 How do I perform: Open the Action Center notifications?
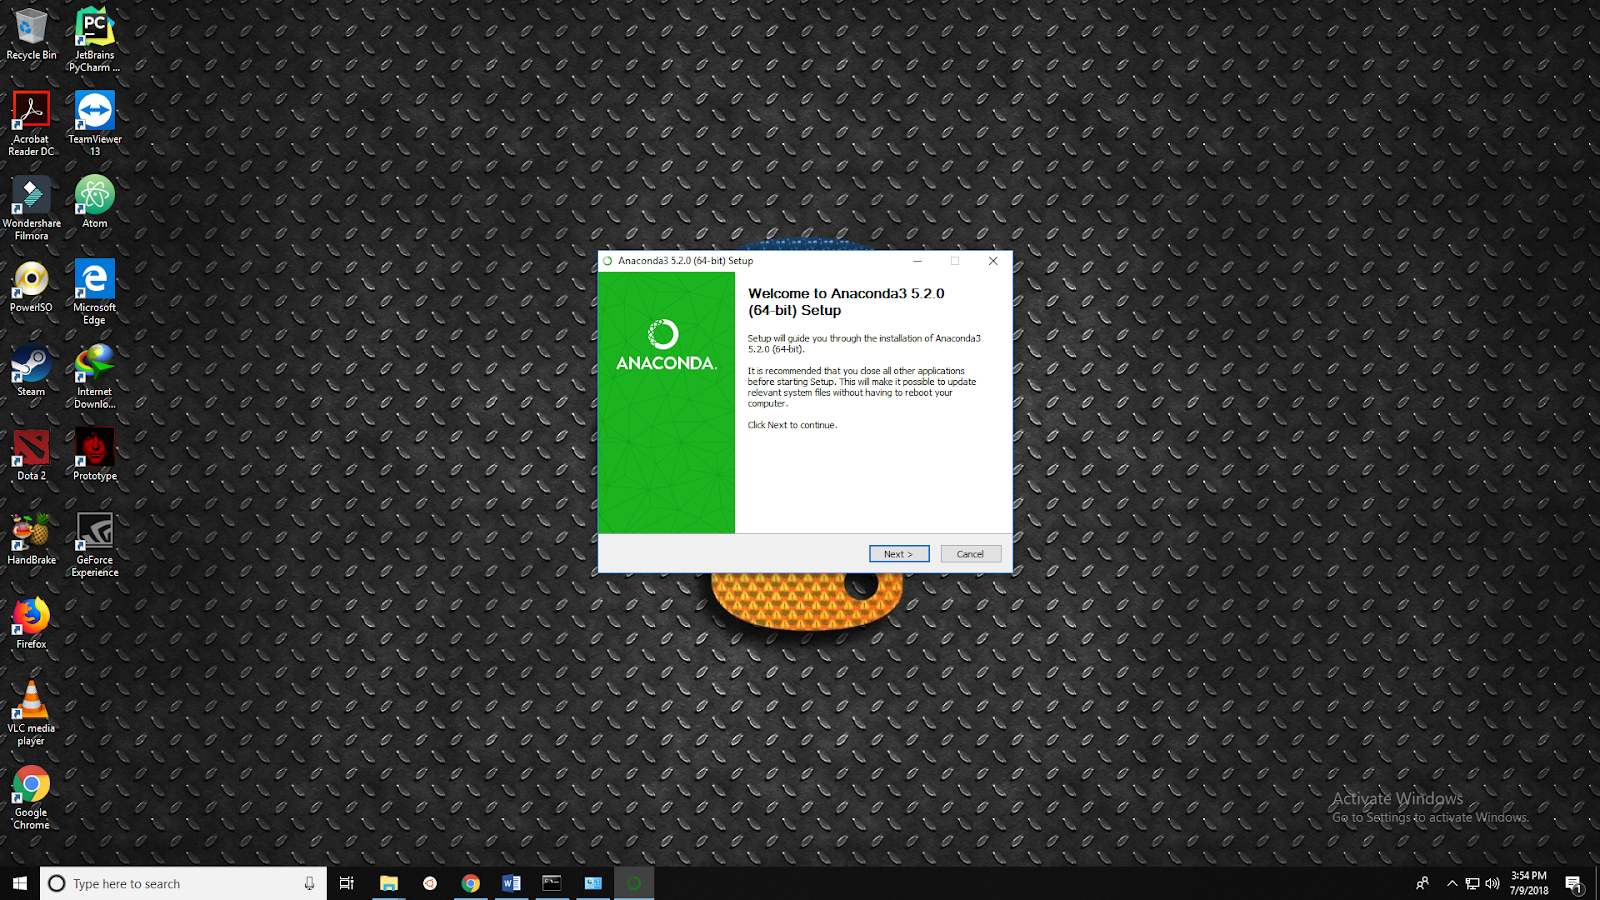(x=1574, y=883)
